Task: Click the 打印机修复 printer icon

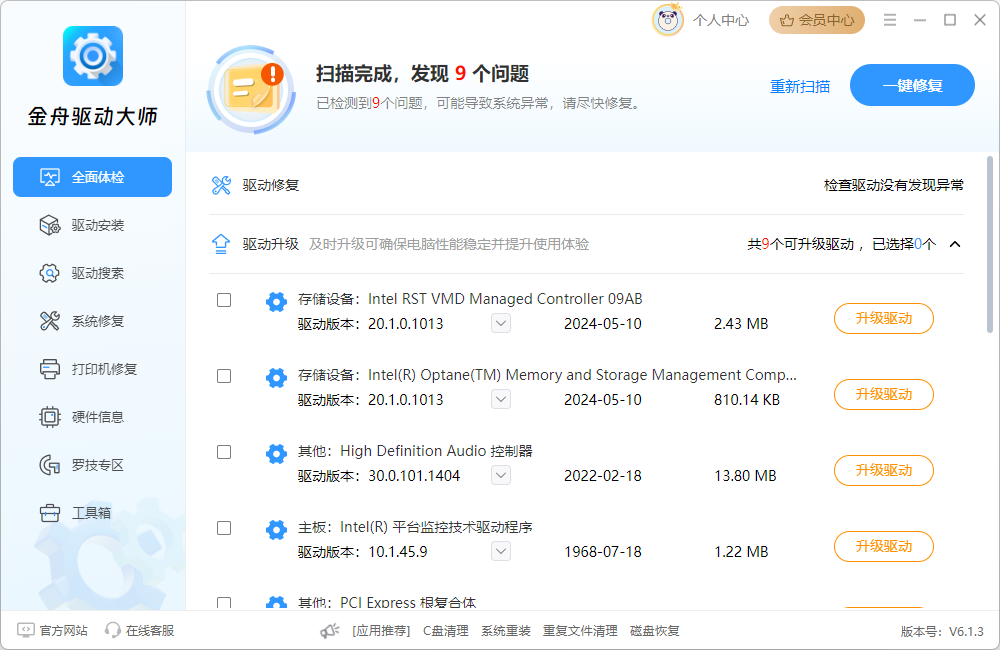Action: [x=50, y=369]
